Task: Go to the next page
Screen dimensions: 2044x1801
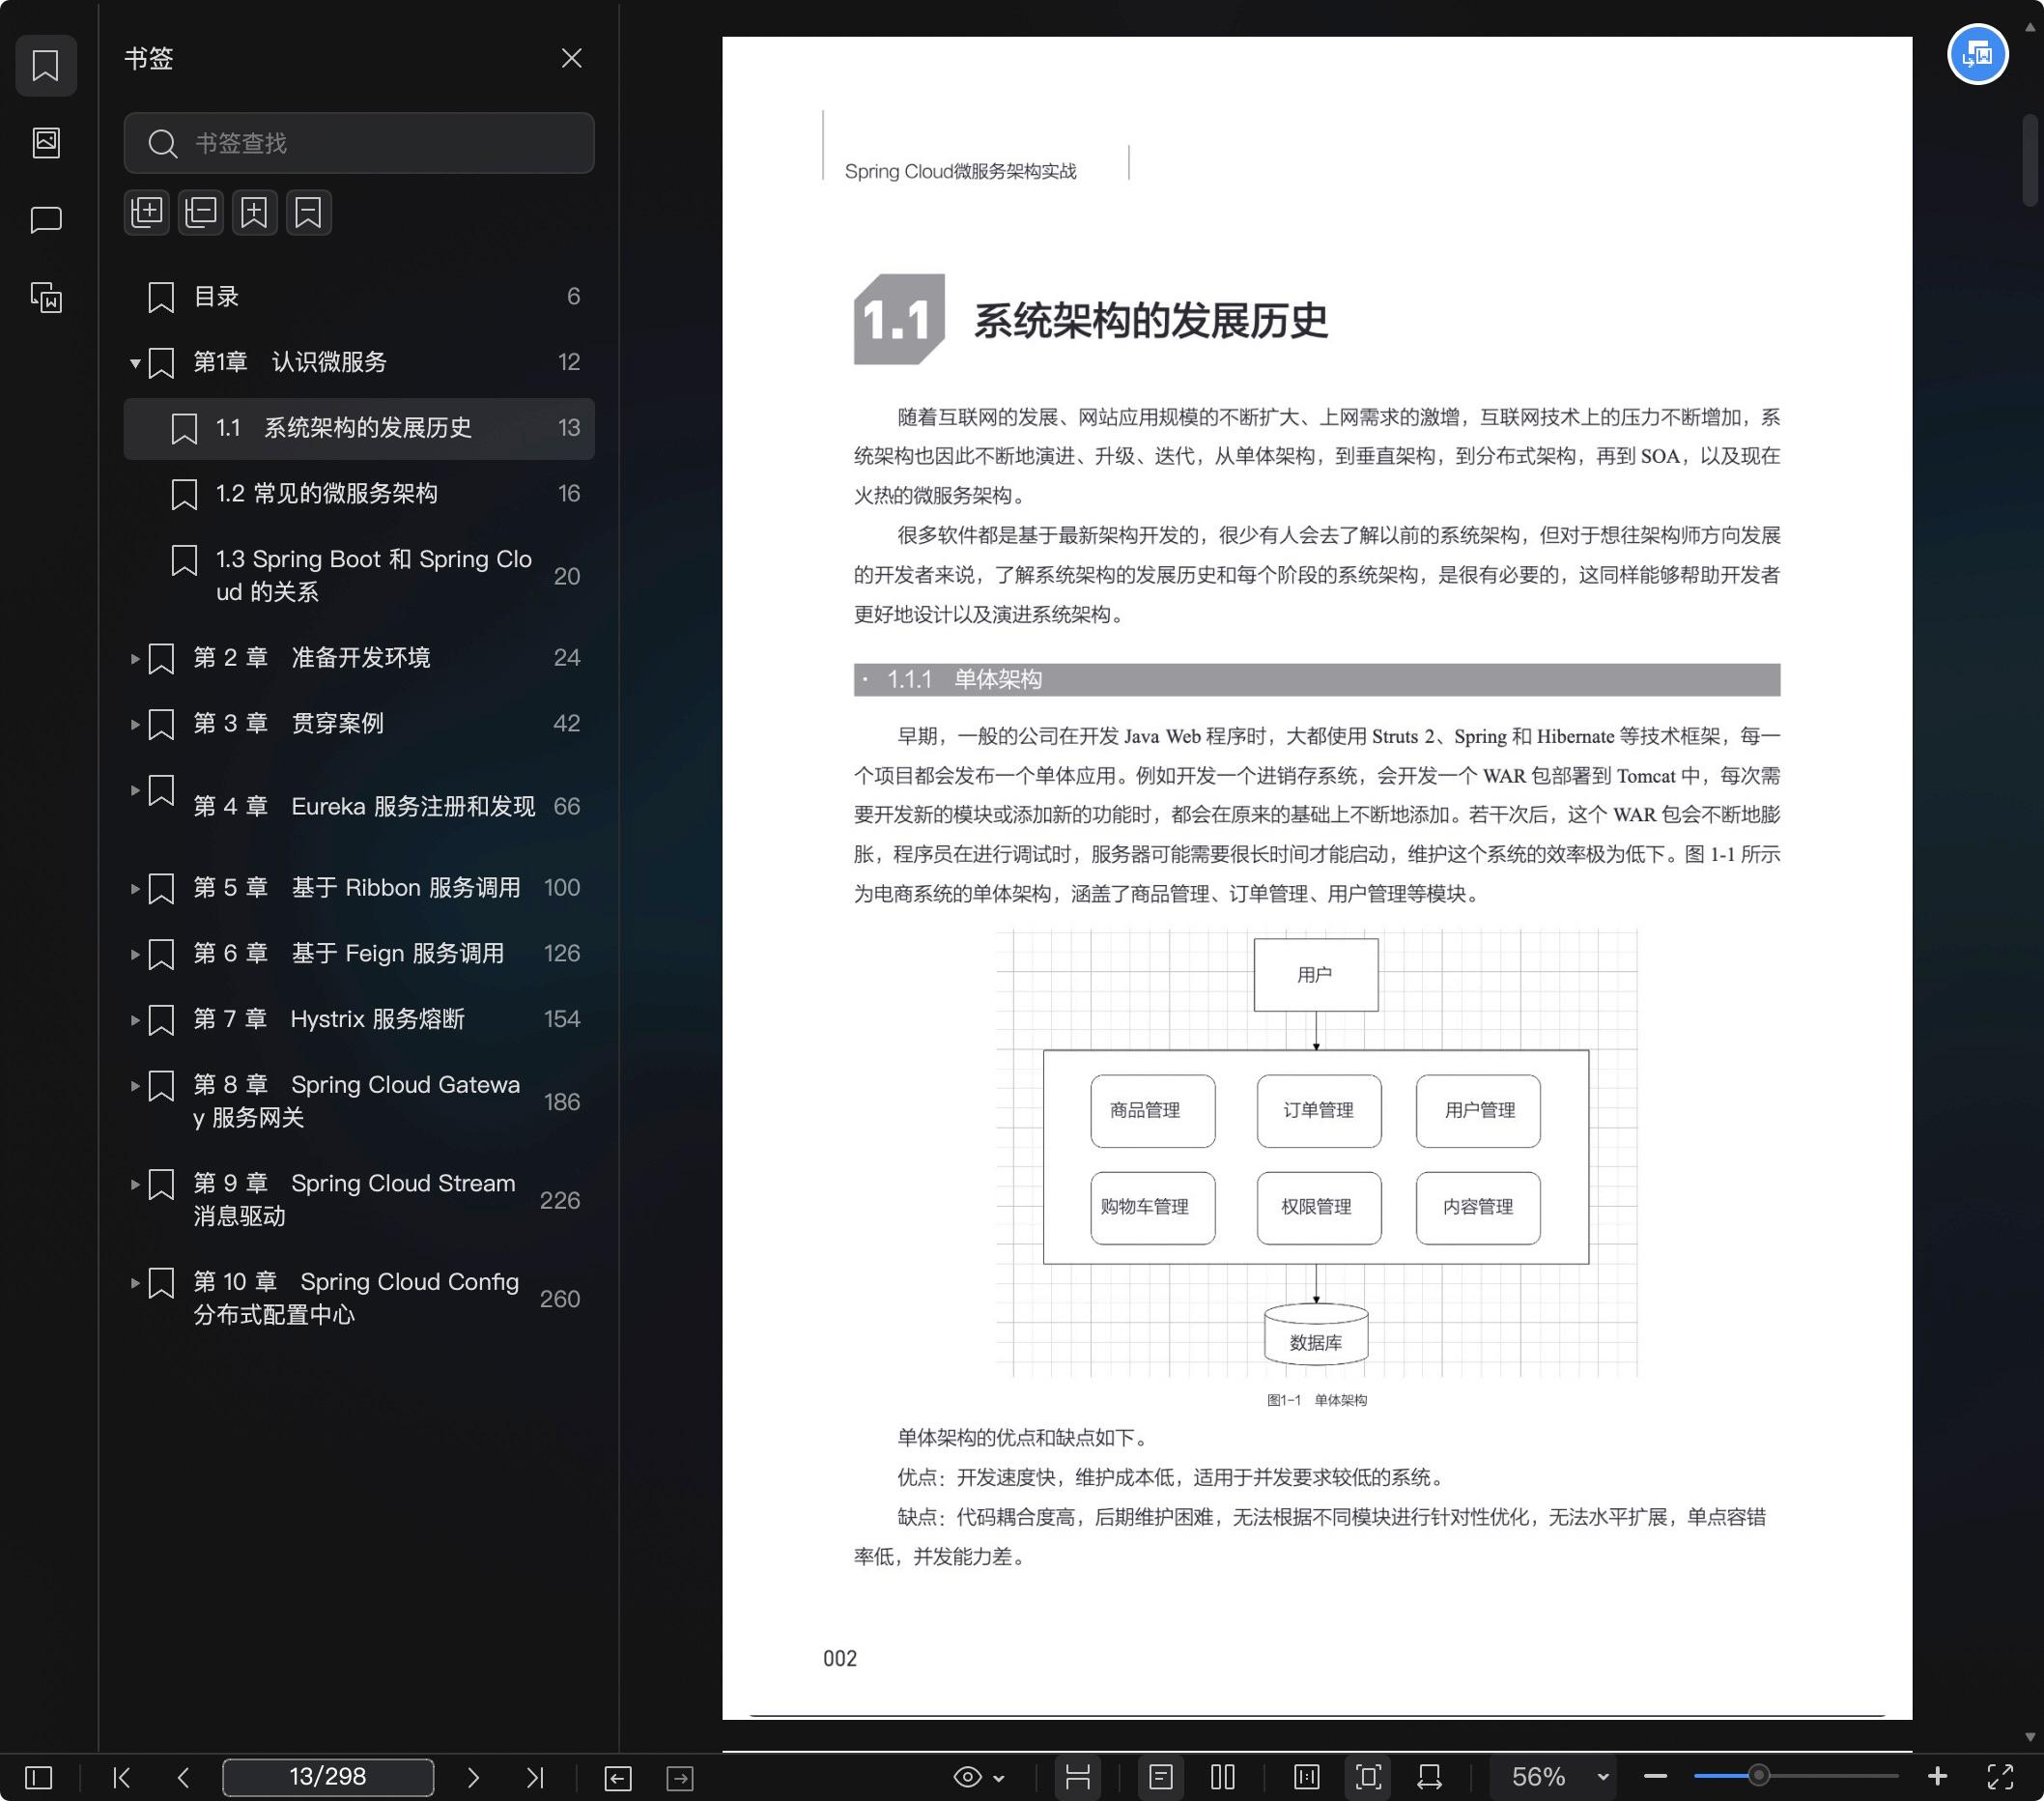Action: (x=473, y=1777)
